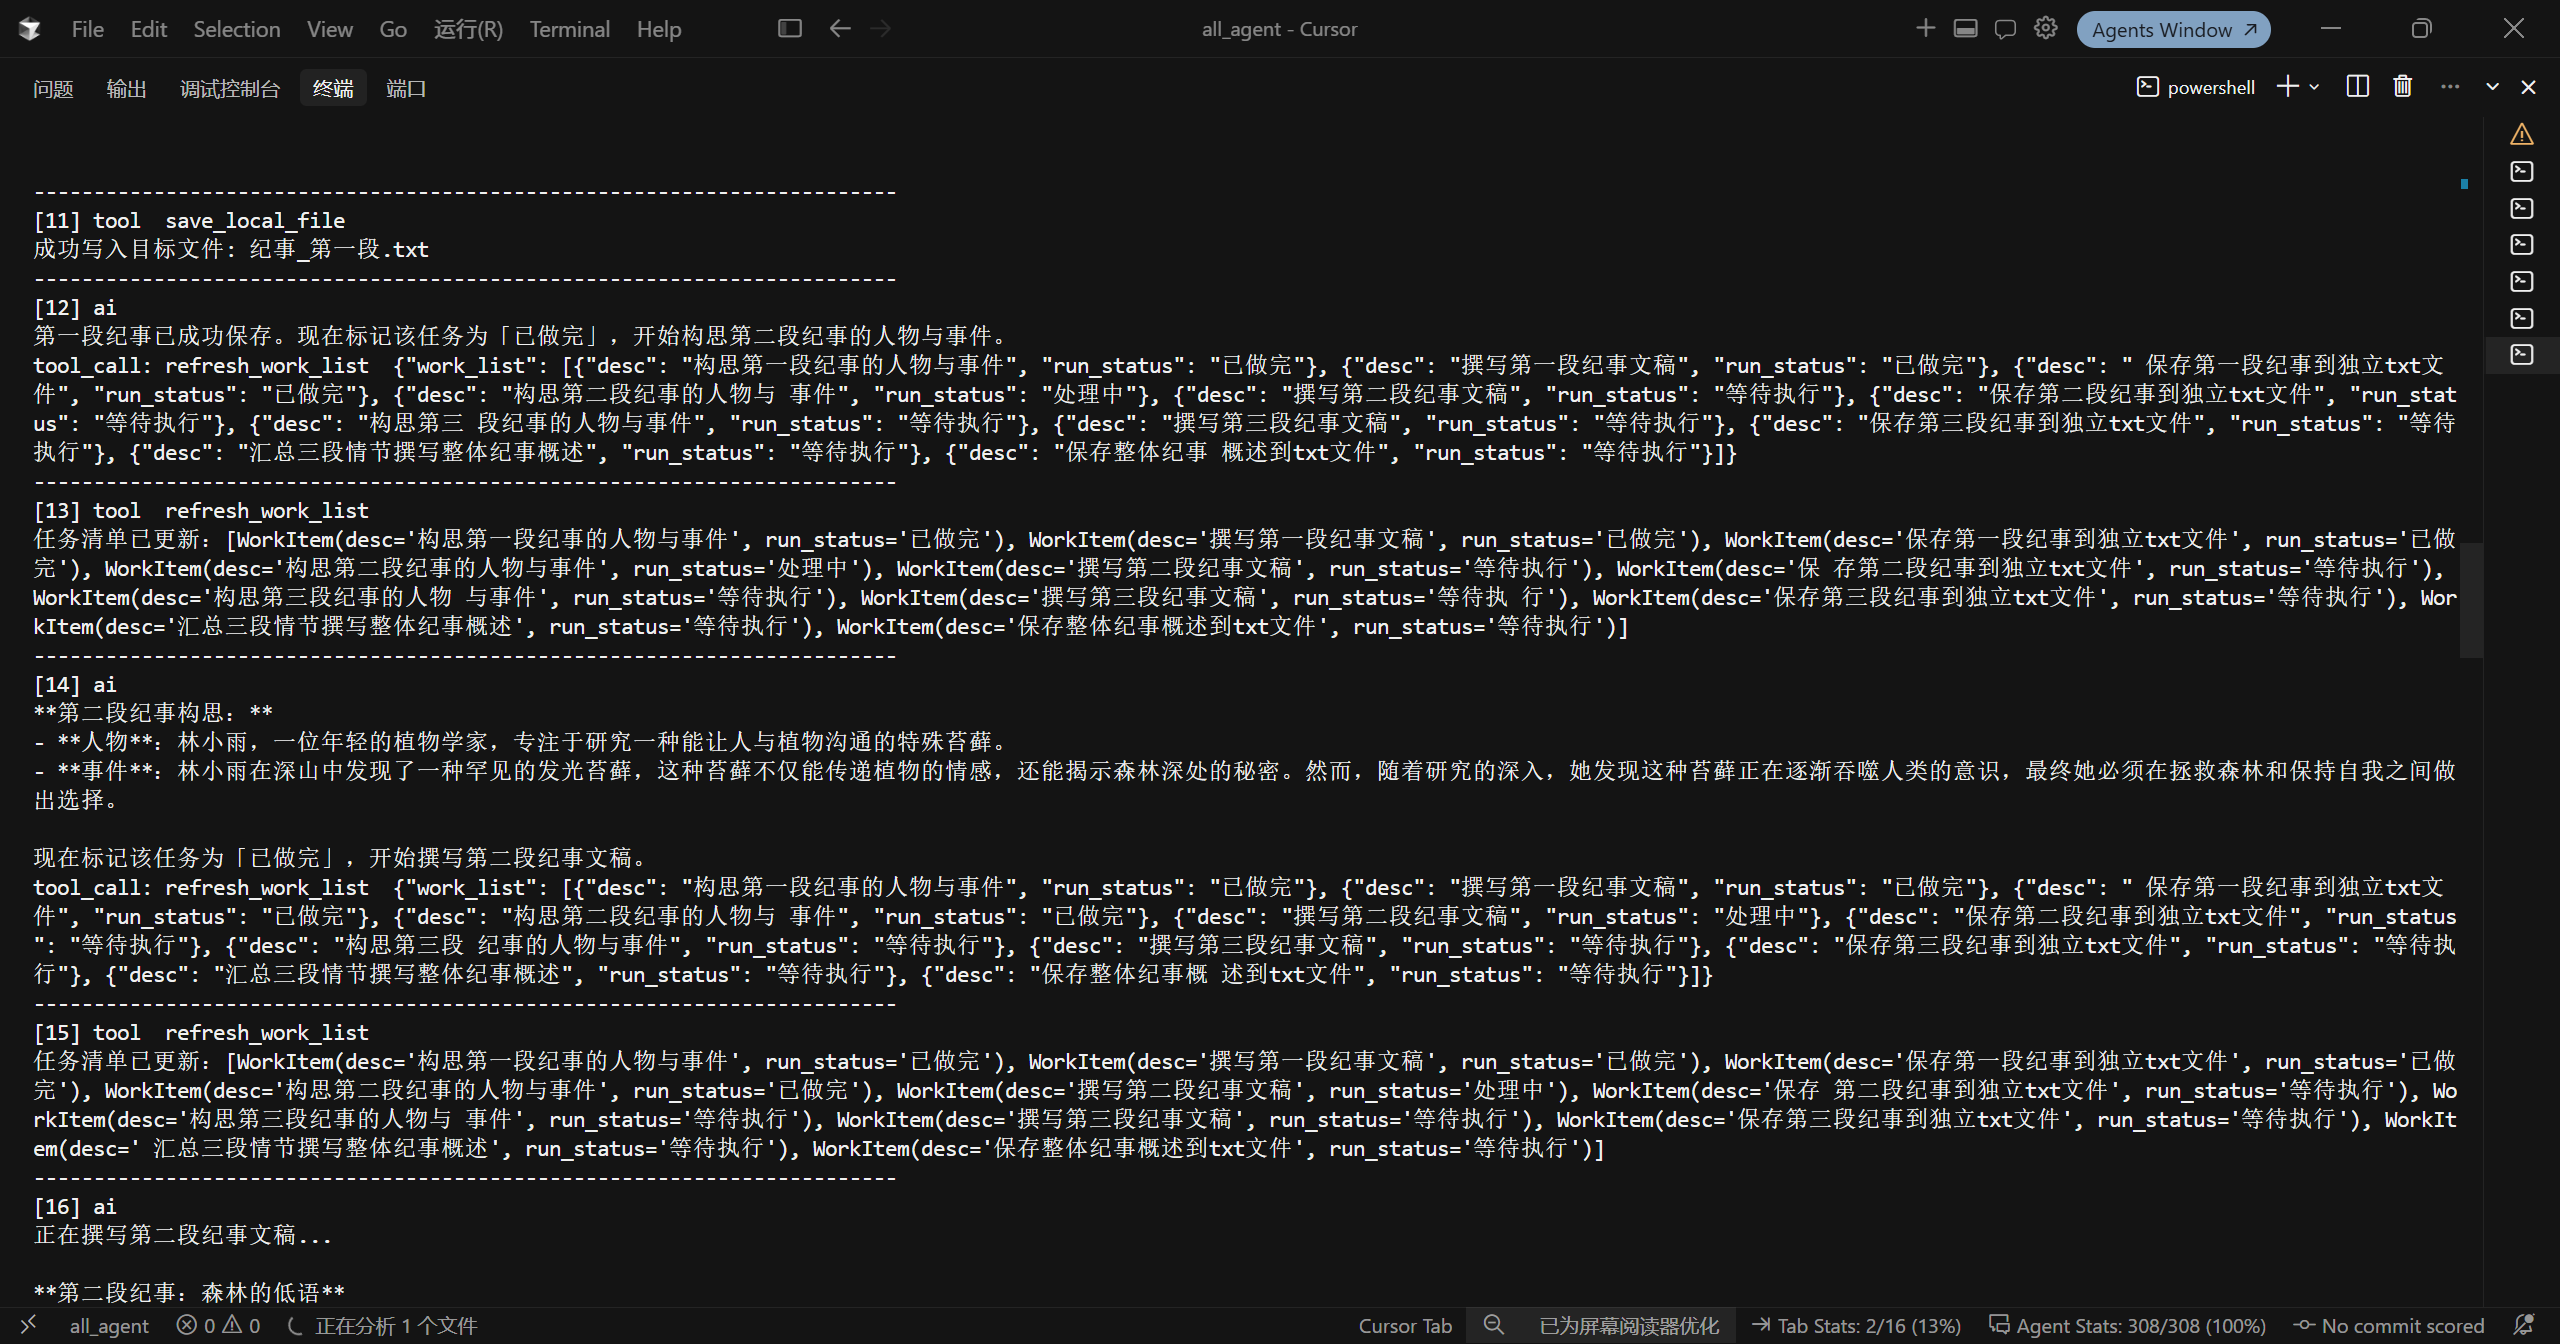Viewport: 2560px width, 1344px height.
Task: Click the zoom magnifier status icon
Action: pyautogui.click(x=1493, y=1325)
